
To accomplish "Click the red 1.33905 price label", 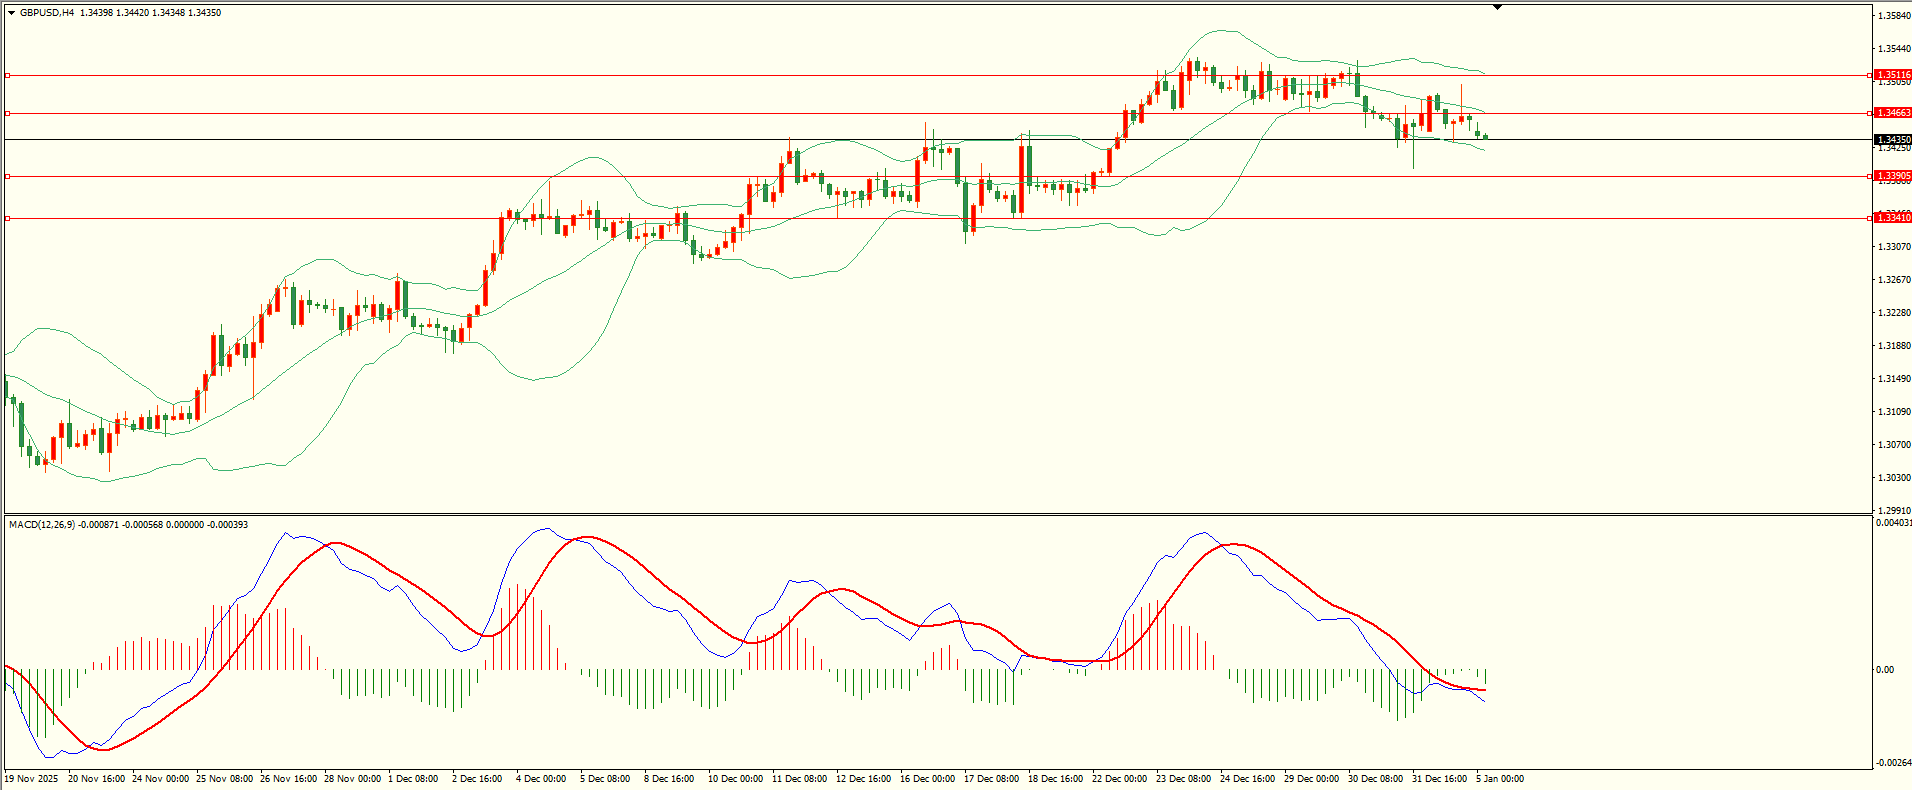I will 1892,176.
